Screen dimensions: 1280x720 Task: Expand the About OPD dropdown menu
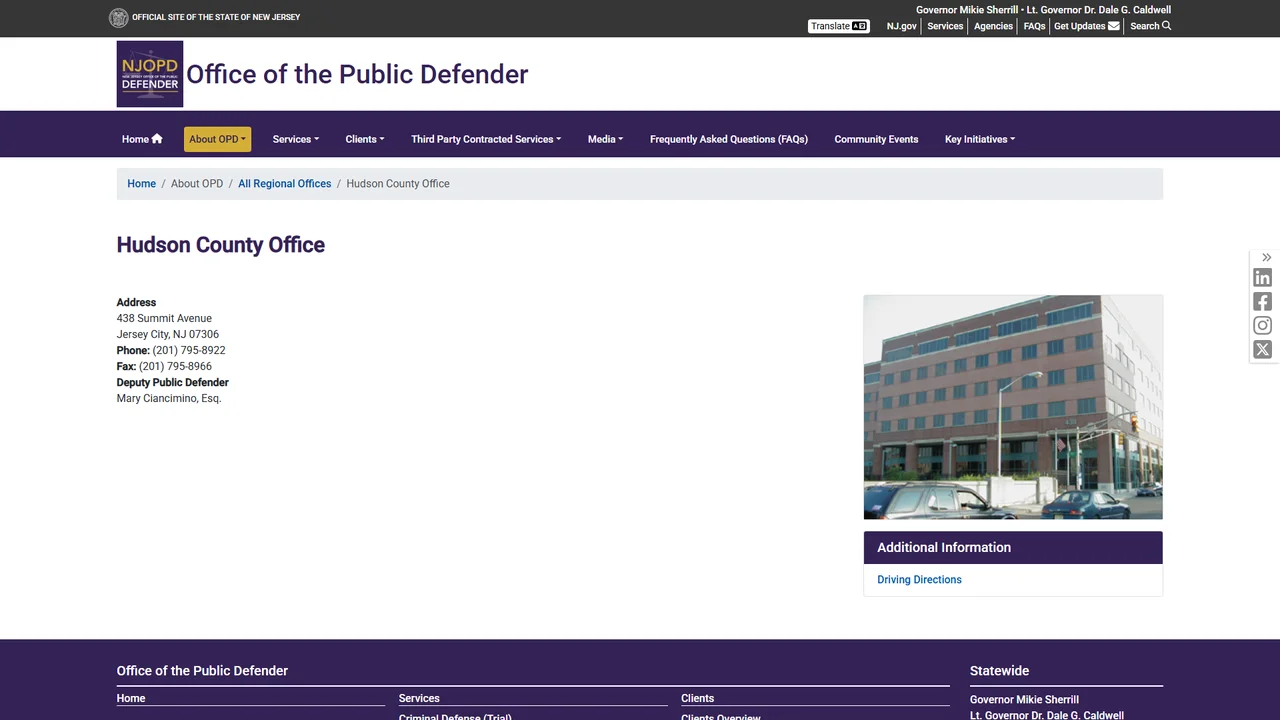217,139
